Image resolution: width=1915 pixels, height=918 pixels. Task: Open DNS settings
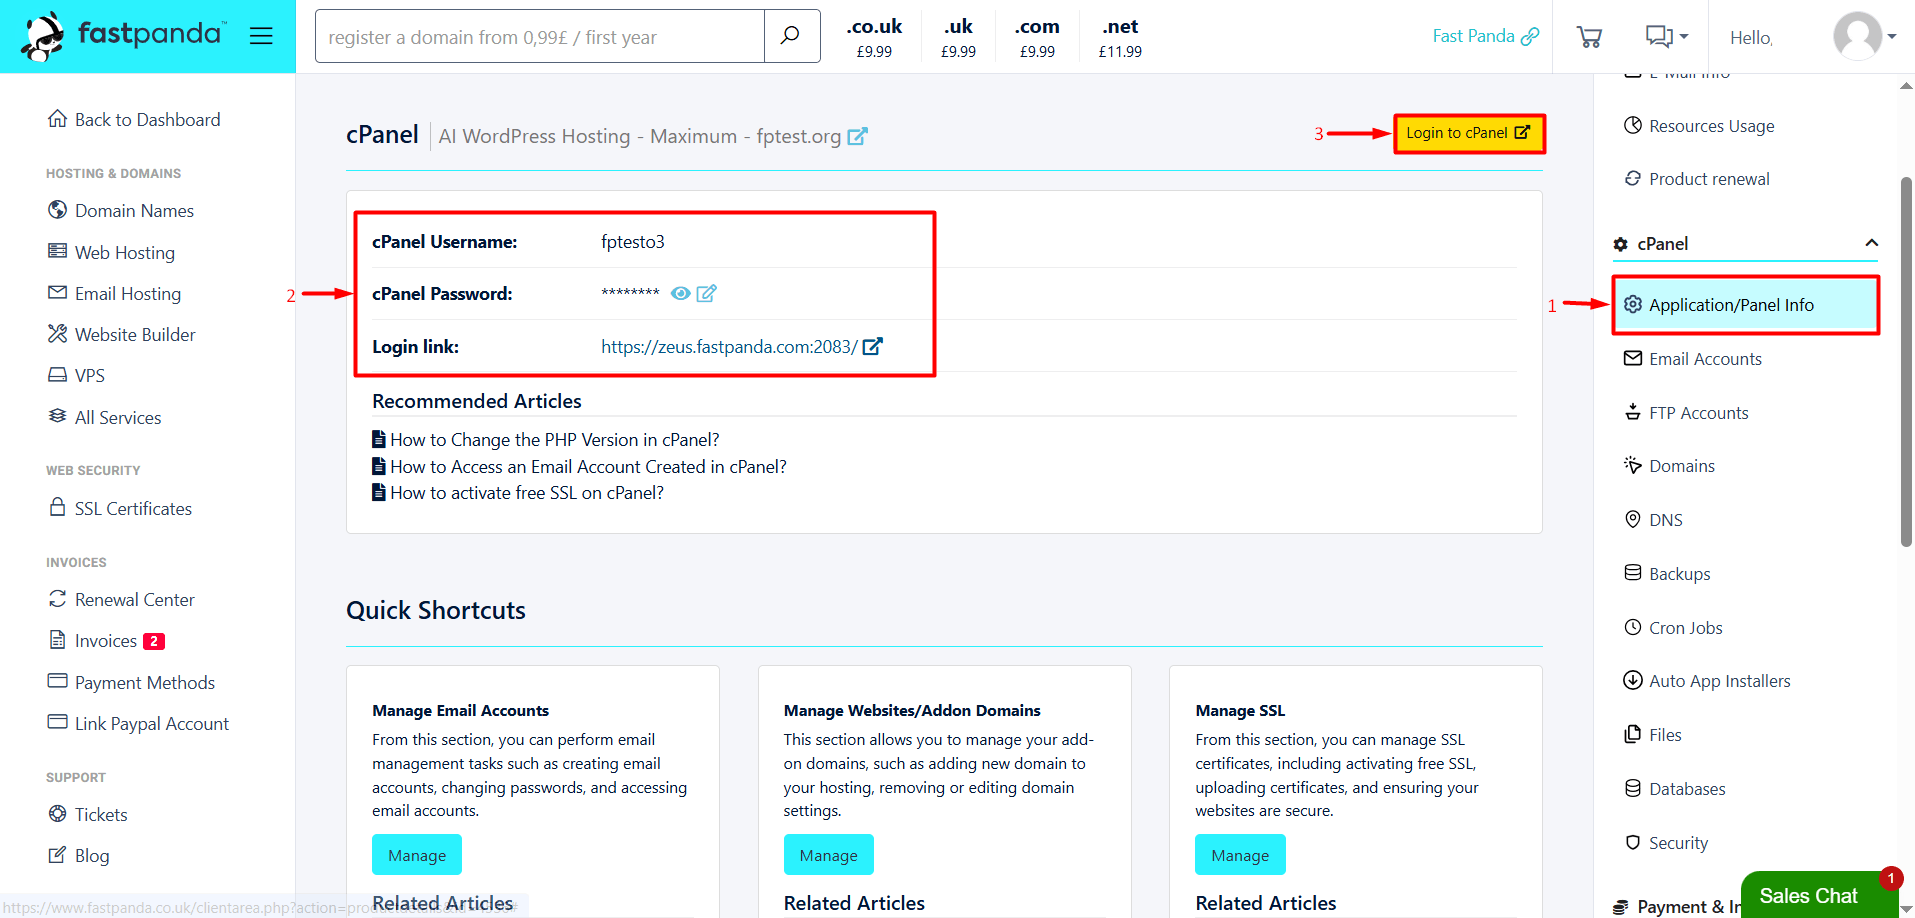tap(1653, 519)
